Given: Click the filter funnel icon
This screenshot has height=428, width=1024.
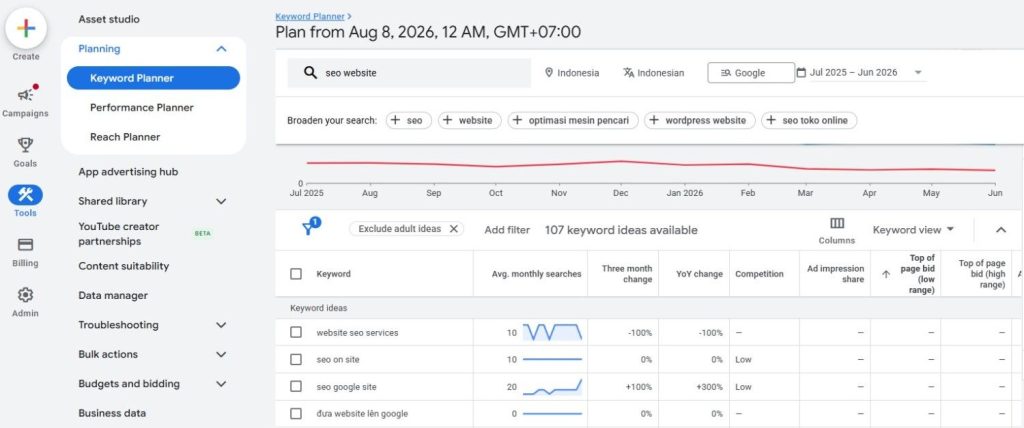Looking at the screenshot, I should point(310,227).
